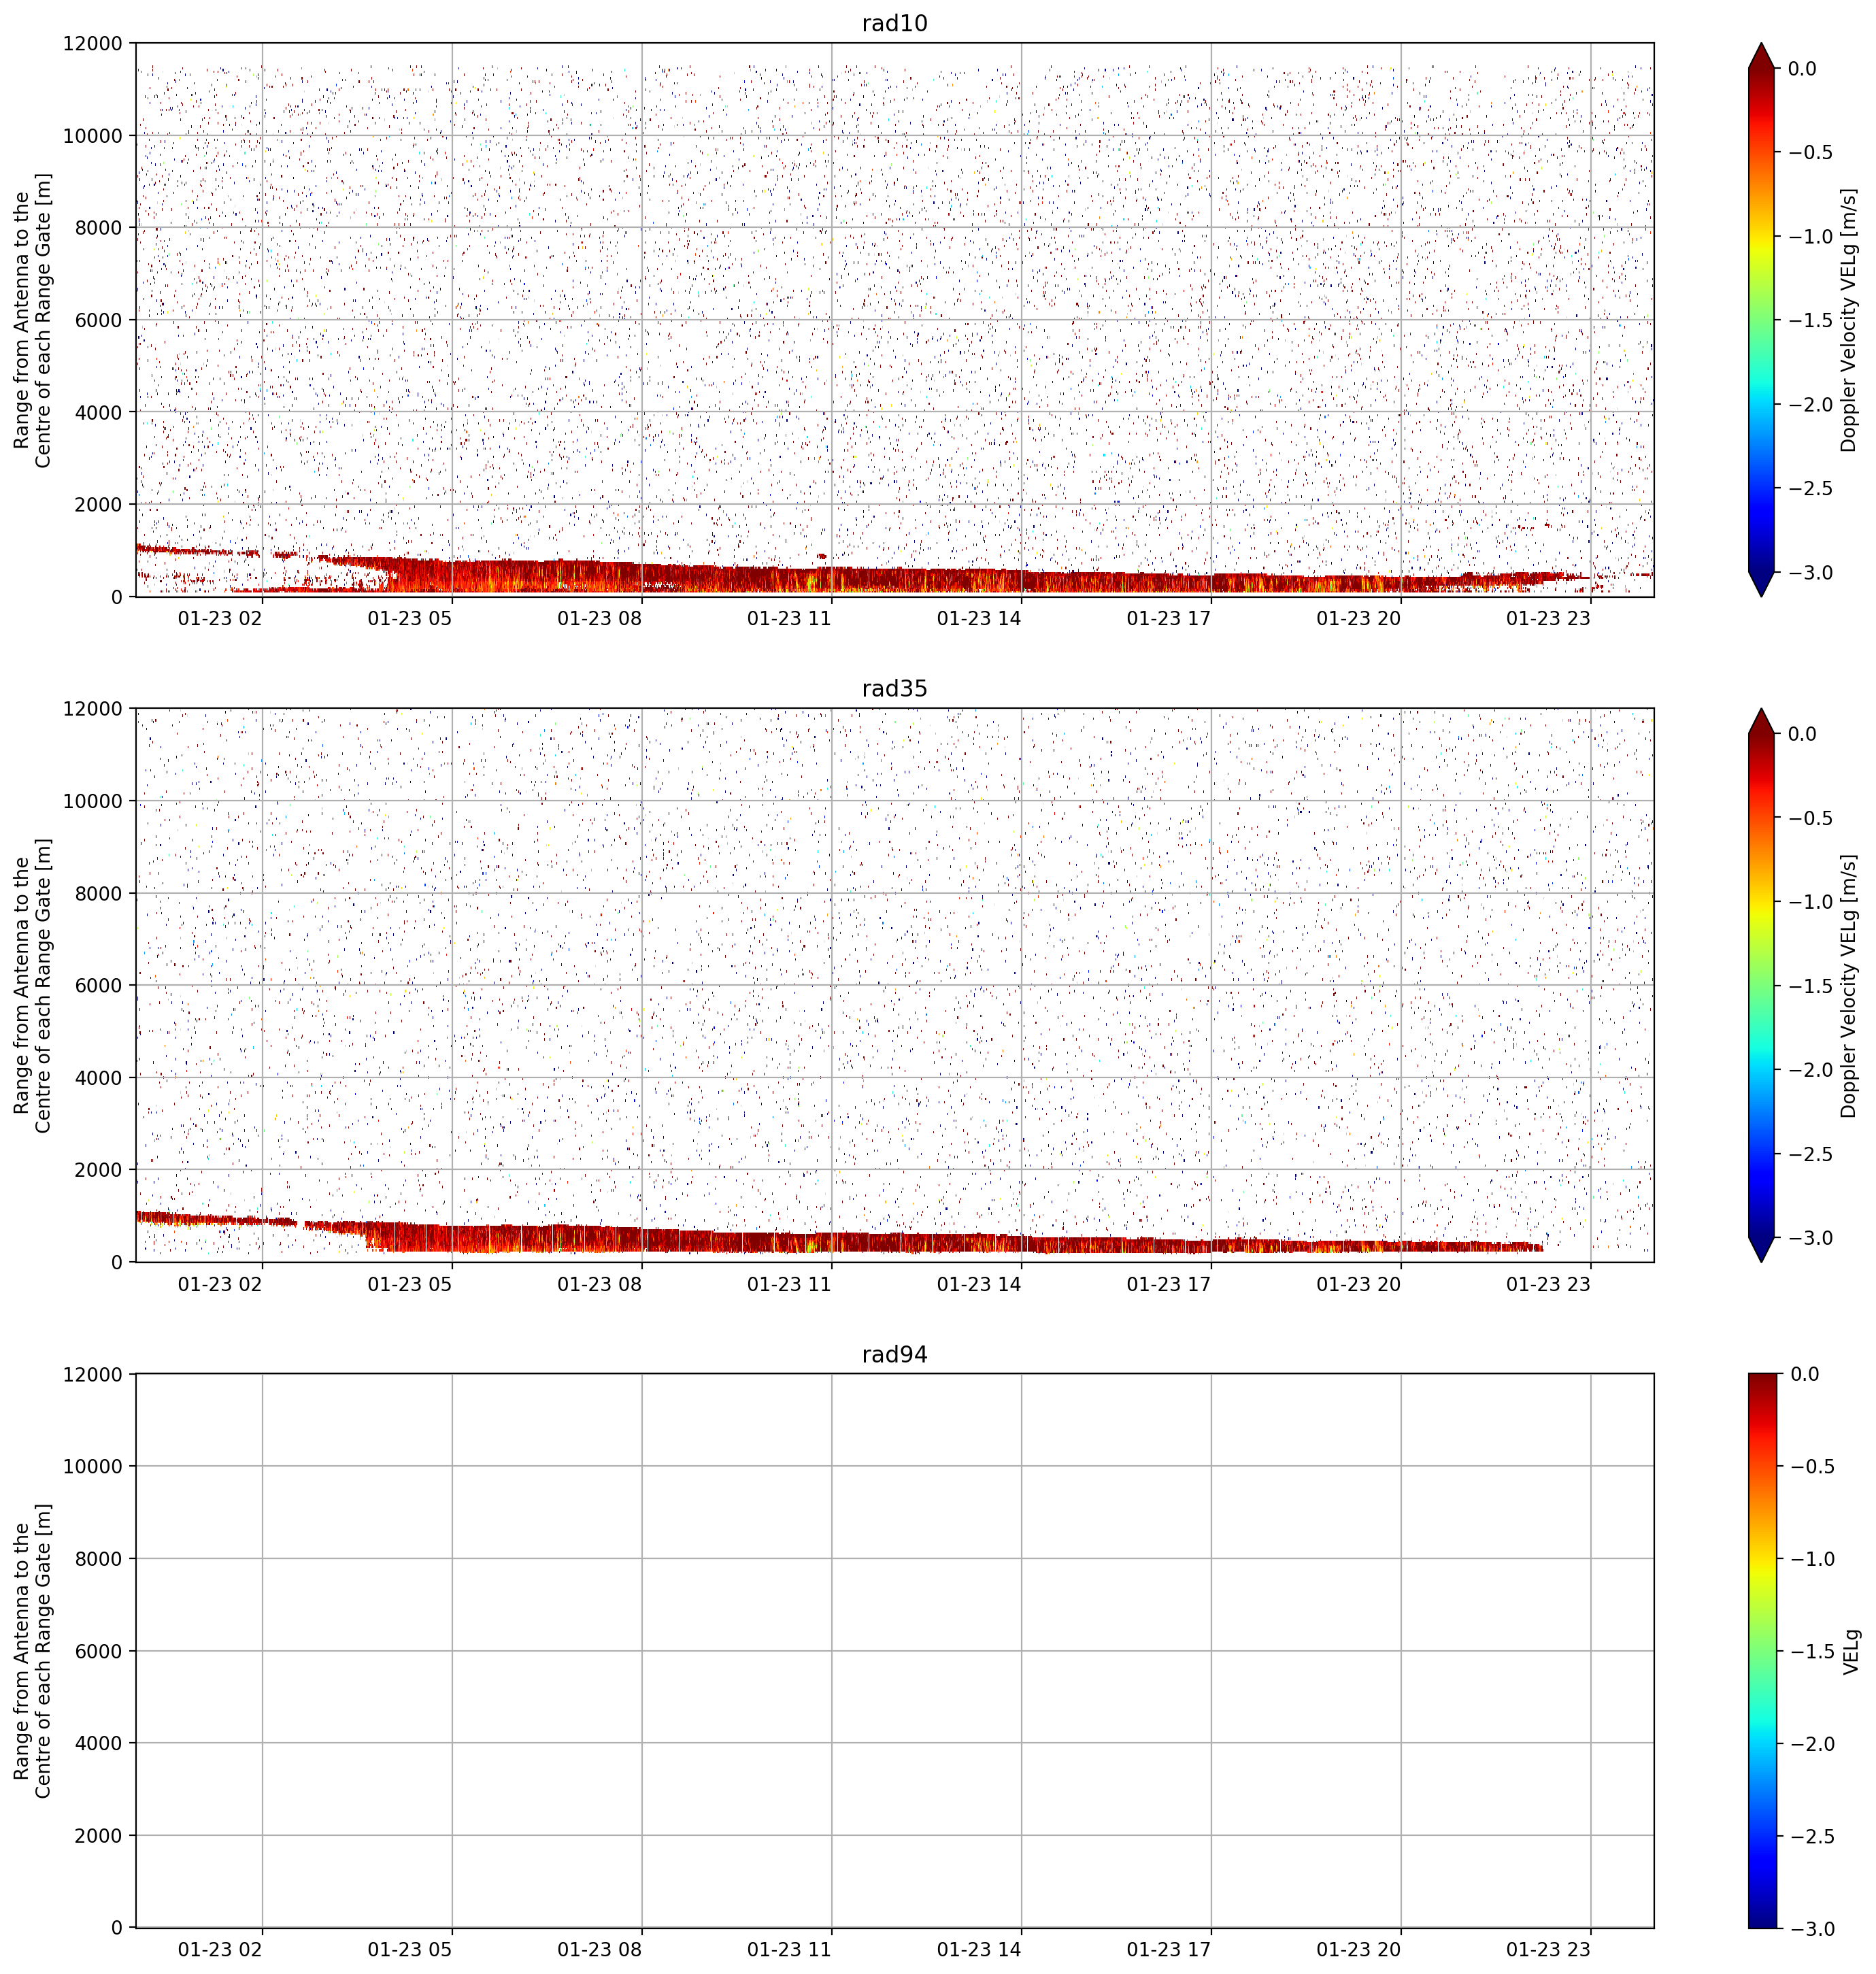Click the rad10 plot title

pos(894,24)
